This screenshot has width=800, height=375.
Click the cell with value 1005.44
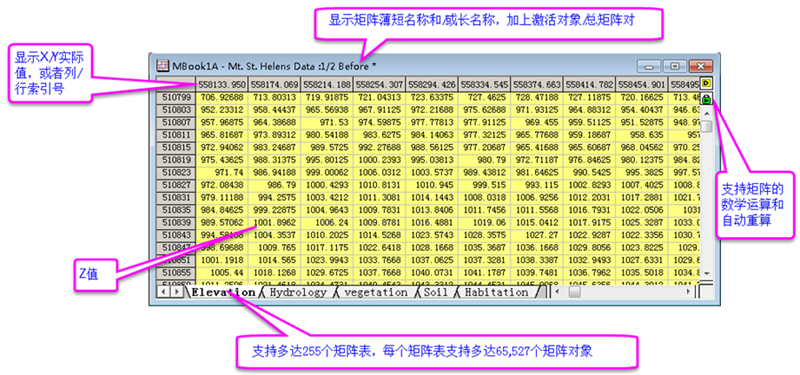click(222, 272)
